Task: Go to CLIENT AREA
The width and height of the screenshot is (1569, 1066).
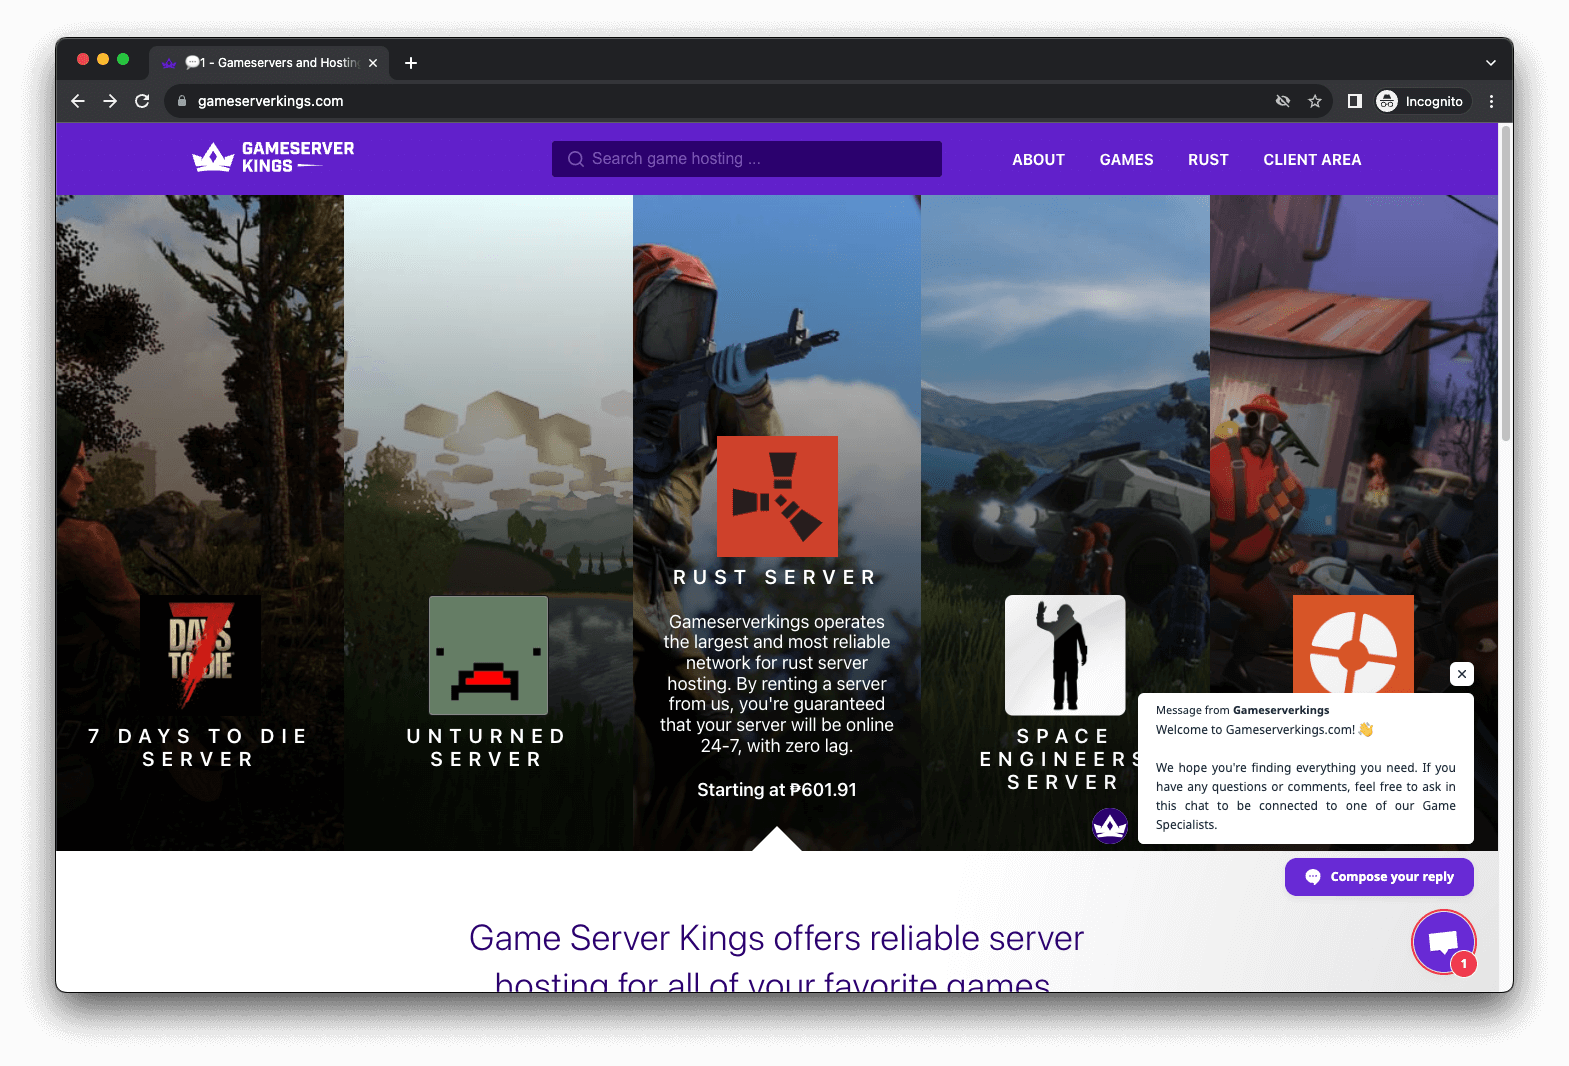Action: 1312,160
